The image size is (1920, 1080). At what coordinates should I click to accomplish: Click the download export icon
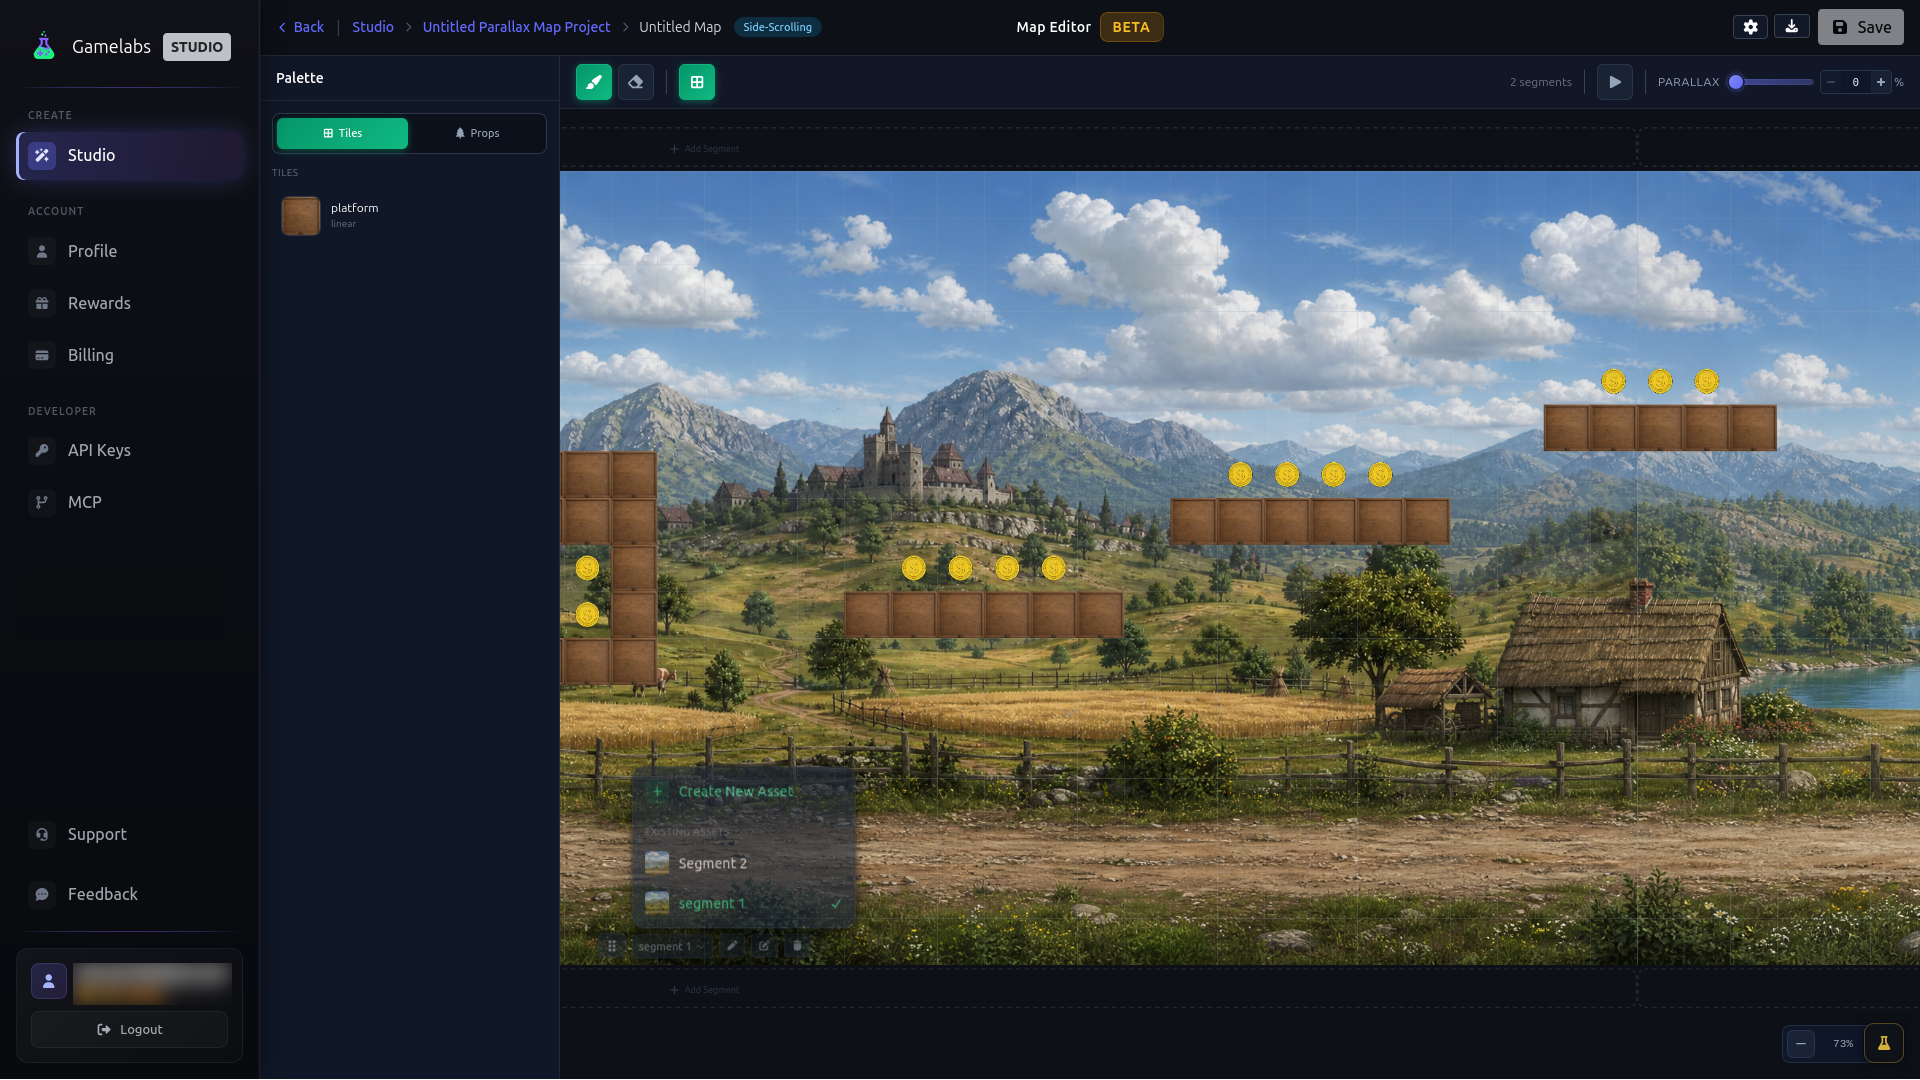1791,27
